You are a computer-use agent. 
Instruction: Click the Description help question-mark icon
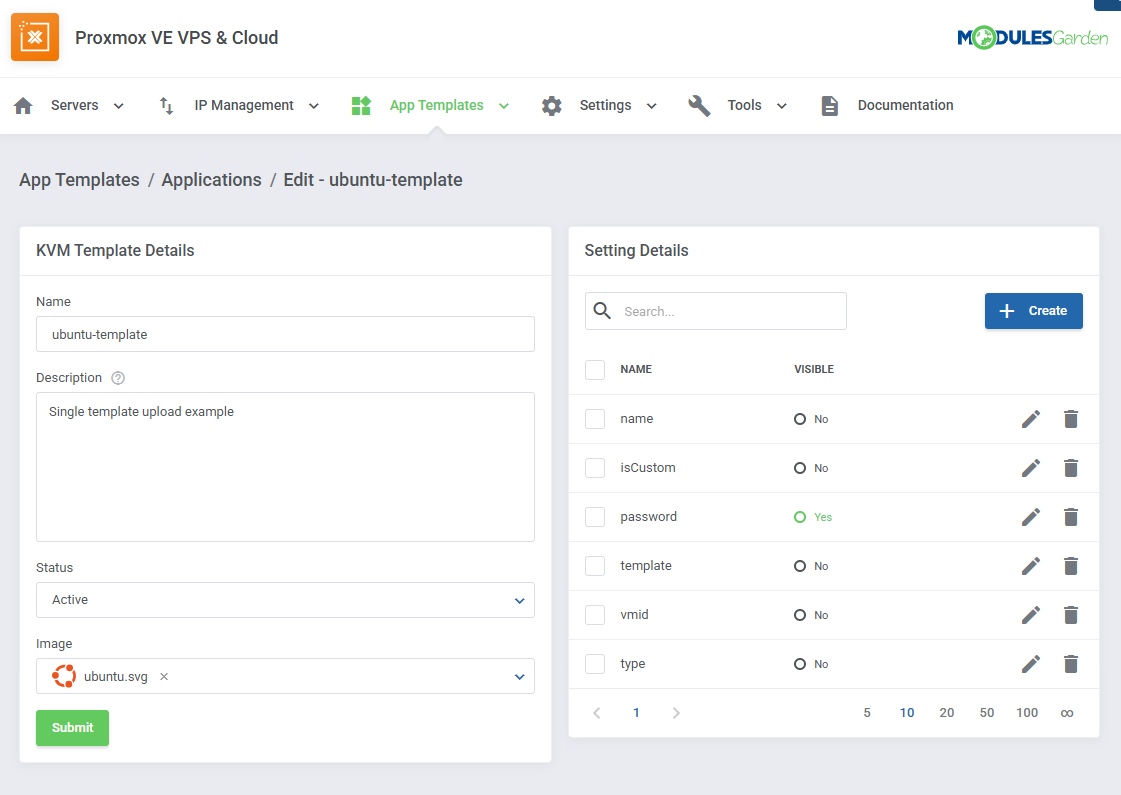(x=118, y=378)
